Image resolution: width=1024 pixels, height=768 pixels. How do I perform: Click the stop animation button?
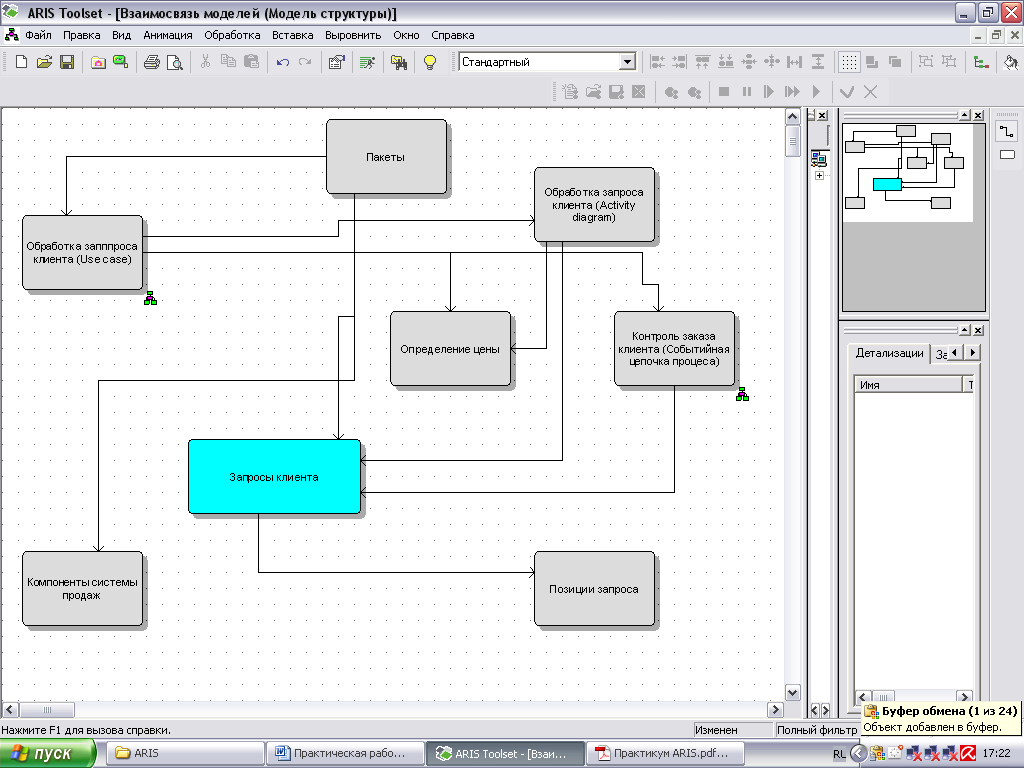point(724,91)
